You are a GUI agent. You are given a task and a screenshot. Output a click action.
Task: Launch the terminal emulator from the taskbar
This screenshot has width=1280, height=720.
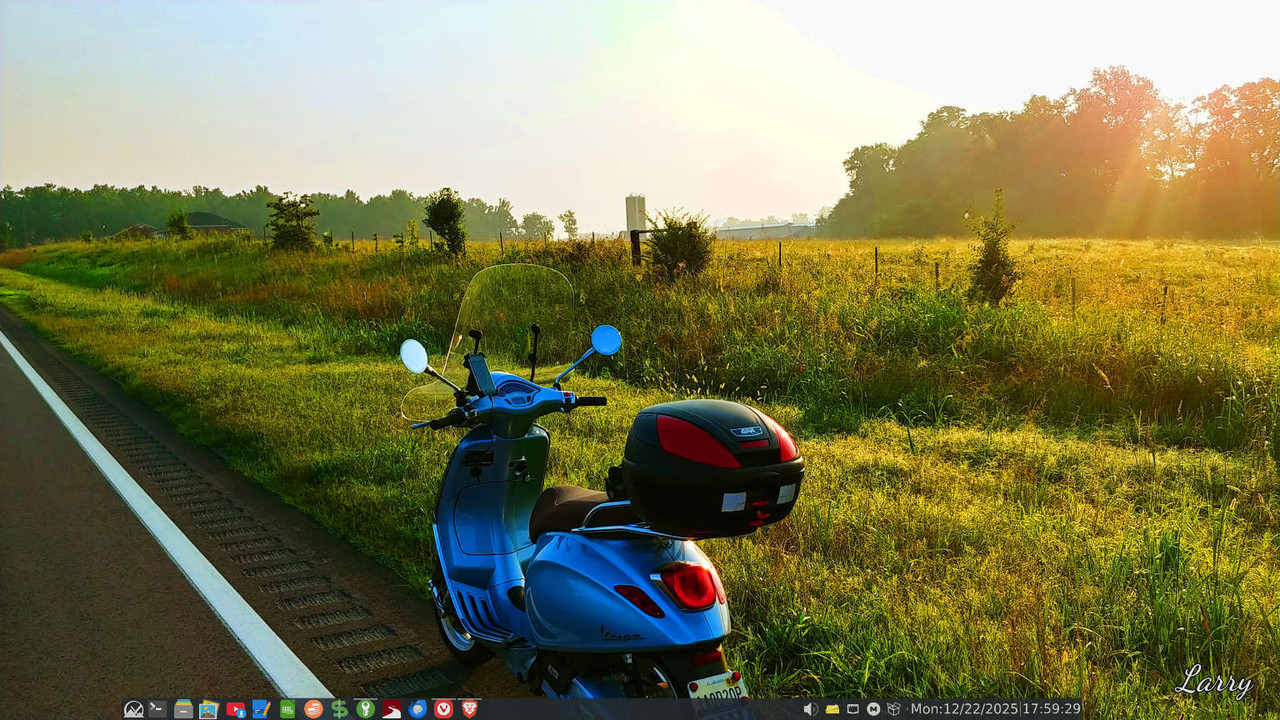[x=157, y=708]
